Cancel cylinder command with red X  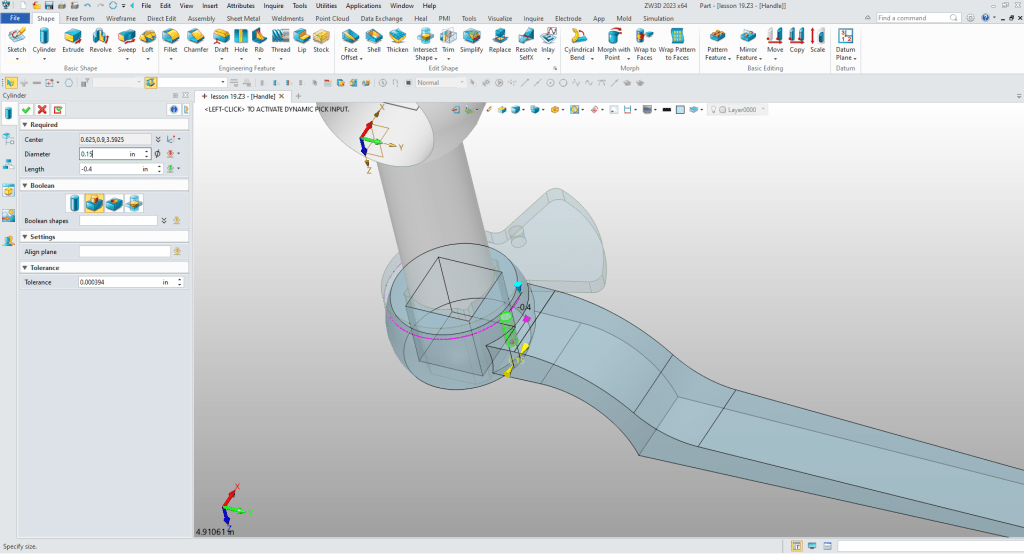[x=42, y=109]
